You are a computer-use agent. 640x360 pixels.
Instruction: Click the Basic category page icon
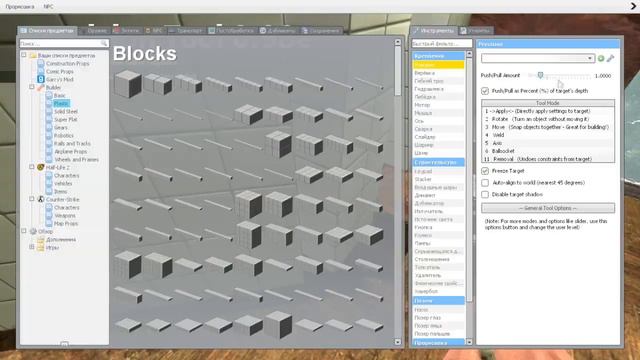click(x=49, y=96)
